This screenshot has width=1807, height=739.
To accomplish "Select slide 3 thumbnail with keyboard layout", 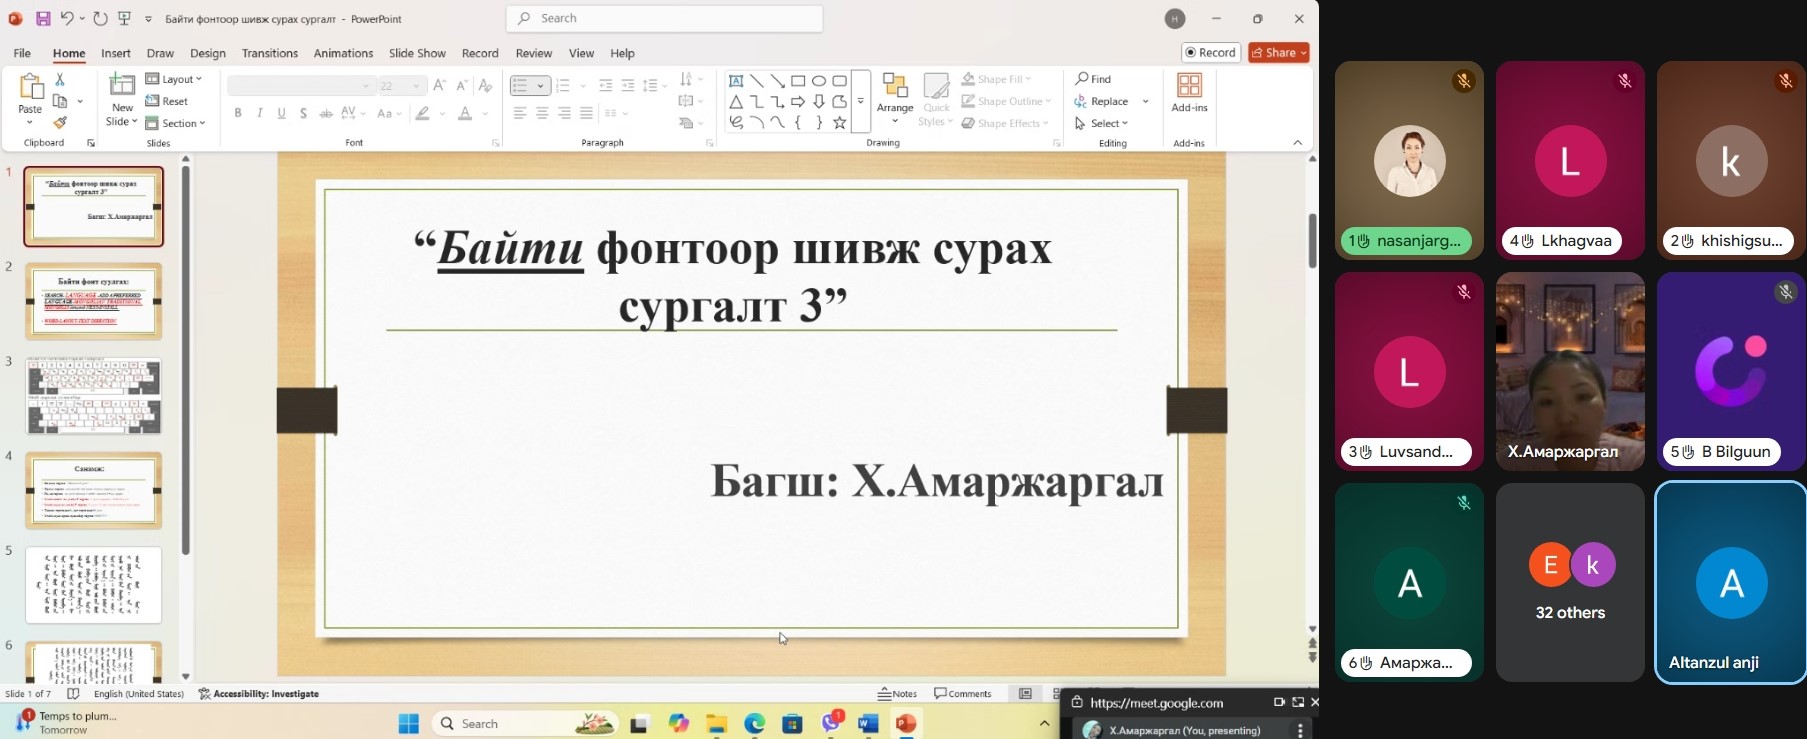I will point(93,396).
